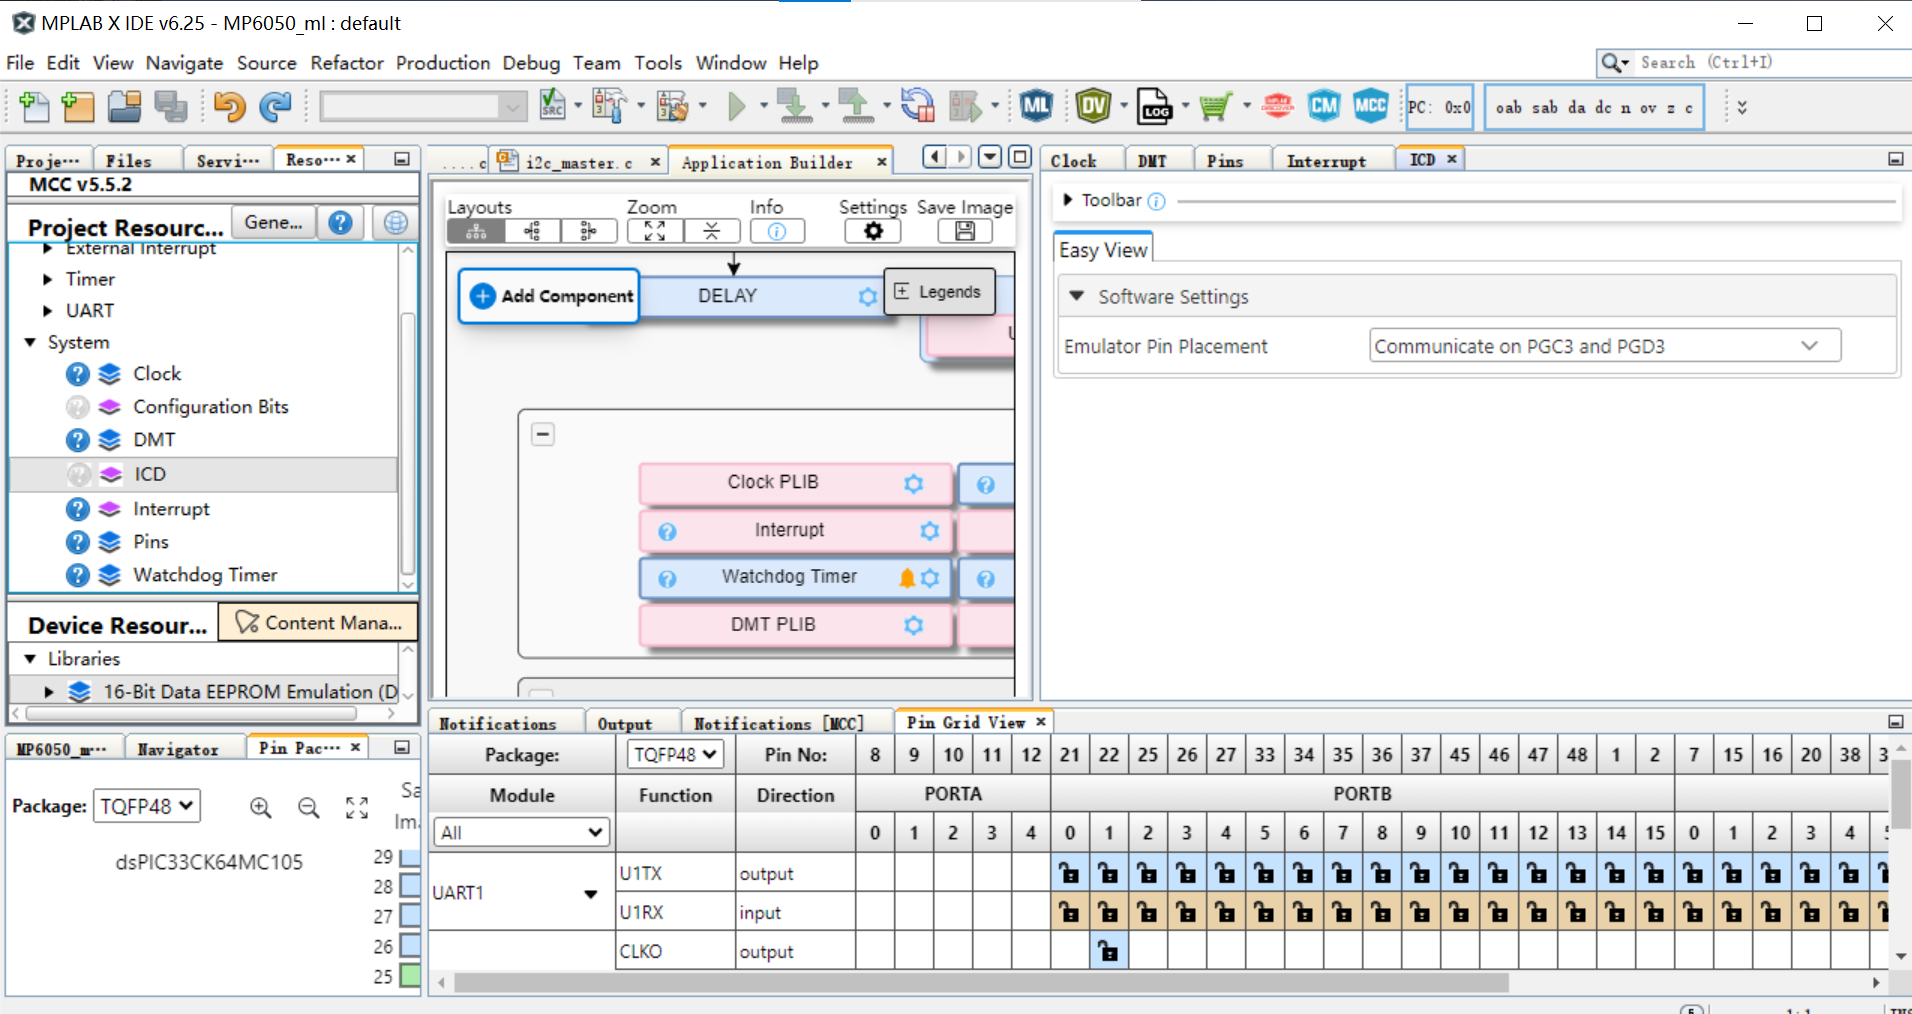Open the Package dropdown in Pin Package panel
The height and width of the screenshot is (1014, 1912).
tap(147, 806)
